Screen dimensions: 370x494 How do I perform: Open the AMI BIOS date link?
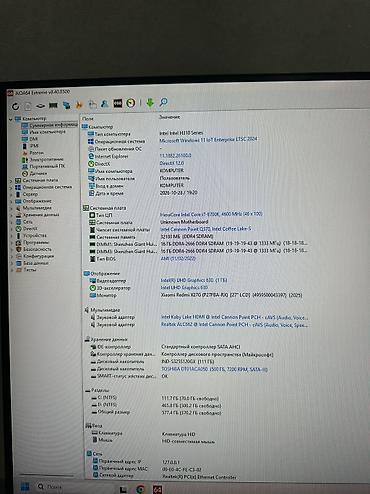(x=178, y=259)
